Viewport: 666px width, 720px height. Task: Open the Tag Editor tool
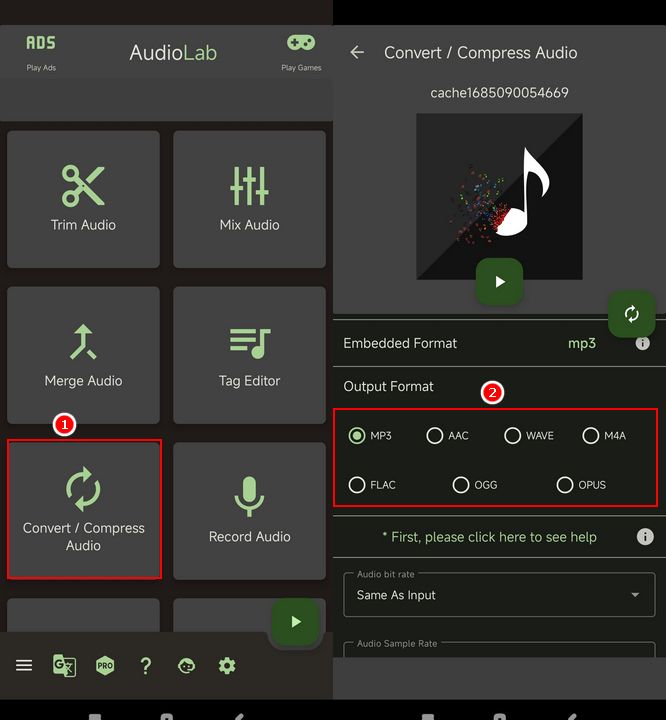tap(249, 355)
